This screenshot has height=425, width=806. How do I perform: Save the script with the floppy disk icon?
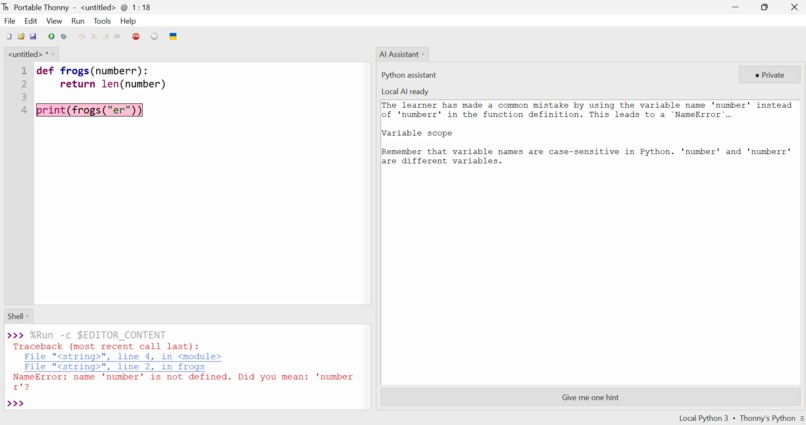pos(33,36)
